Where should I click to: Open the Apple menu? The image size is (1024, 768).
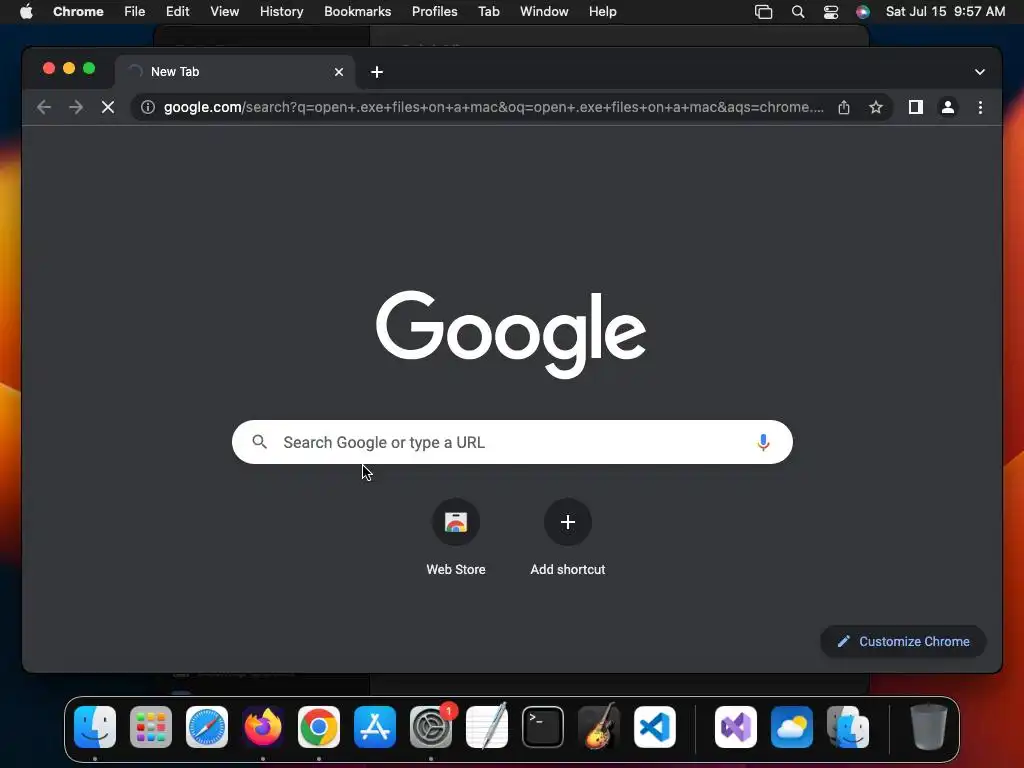(26, 12)
